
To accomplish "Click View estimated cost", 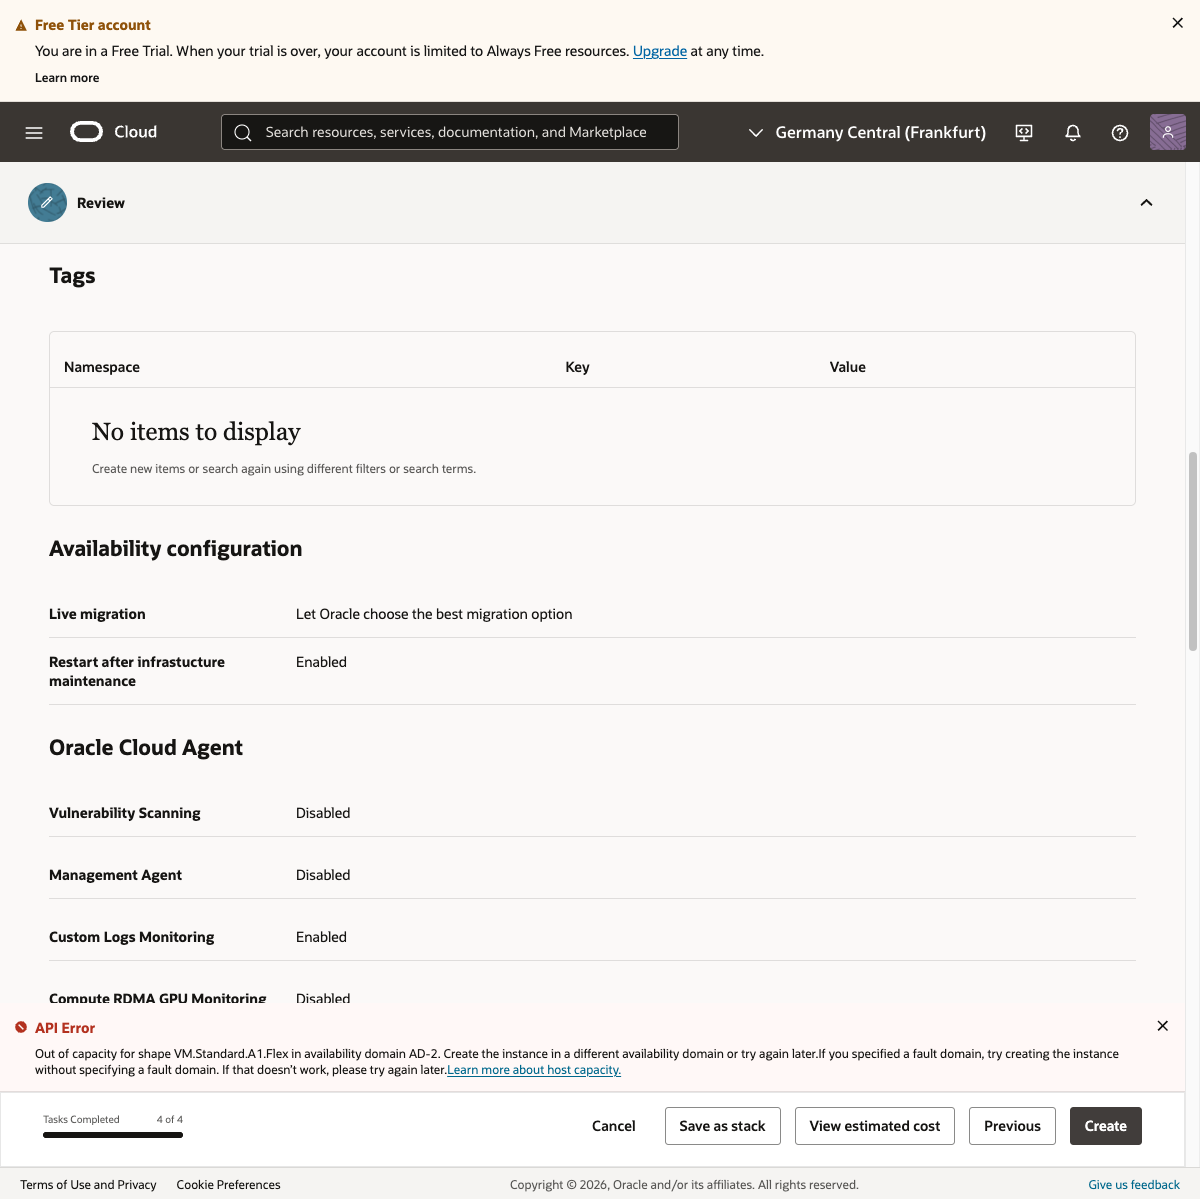I will coord(874,1126).
